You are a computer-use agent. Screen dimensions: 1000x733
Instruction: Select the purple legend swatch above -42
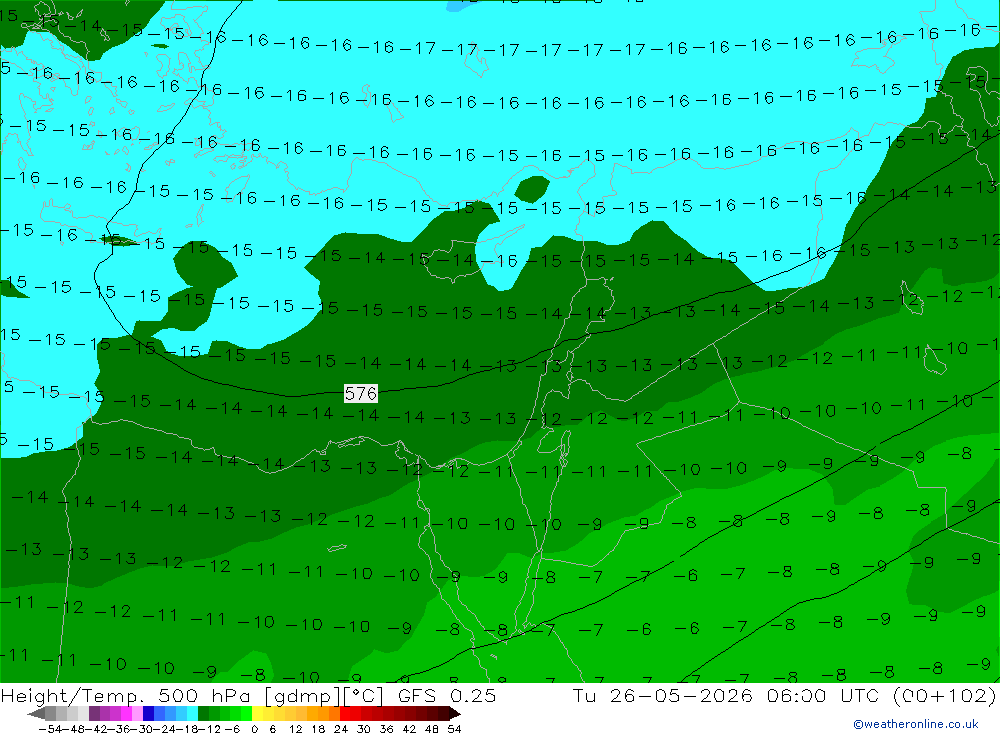tap(94, 714)
